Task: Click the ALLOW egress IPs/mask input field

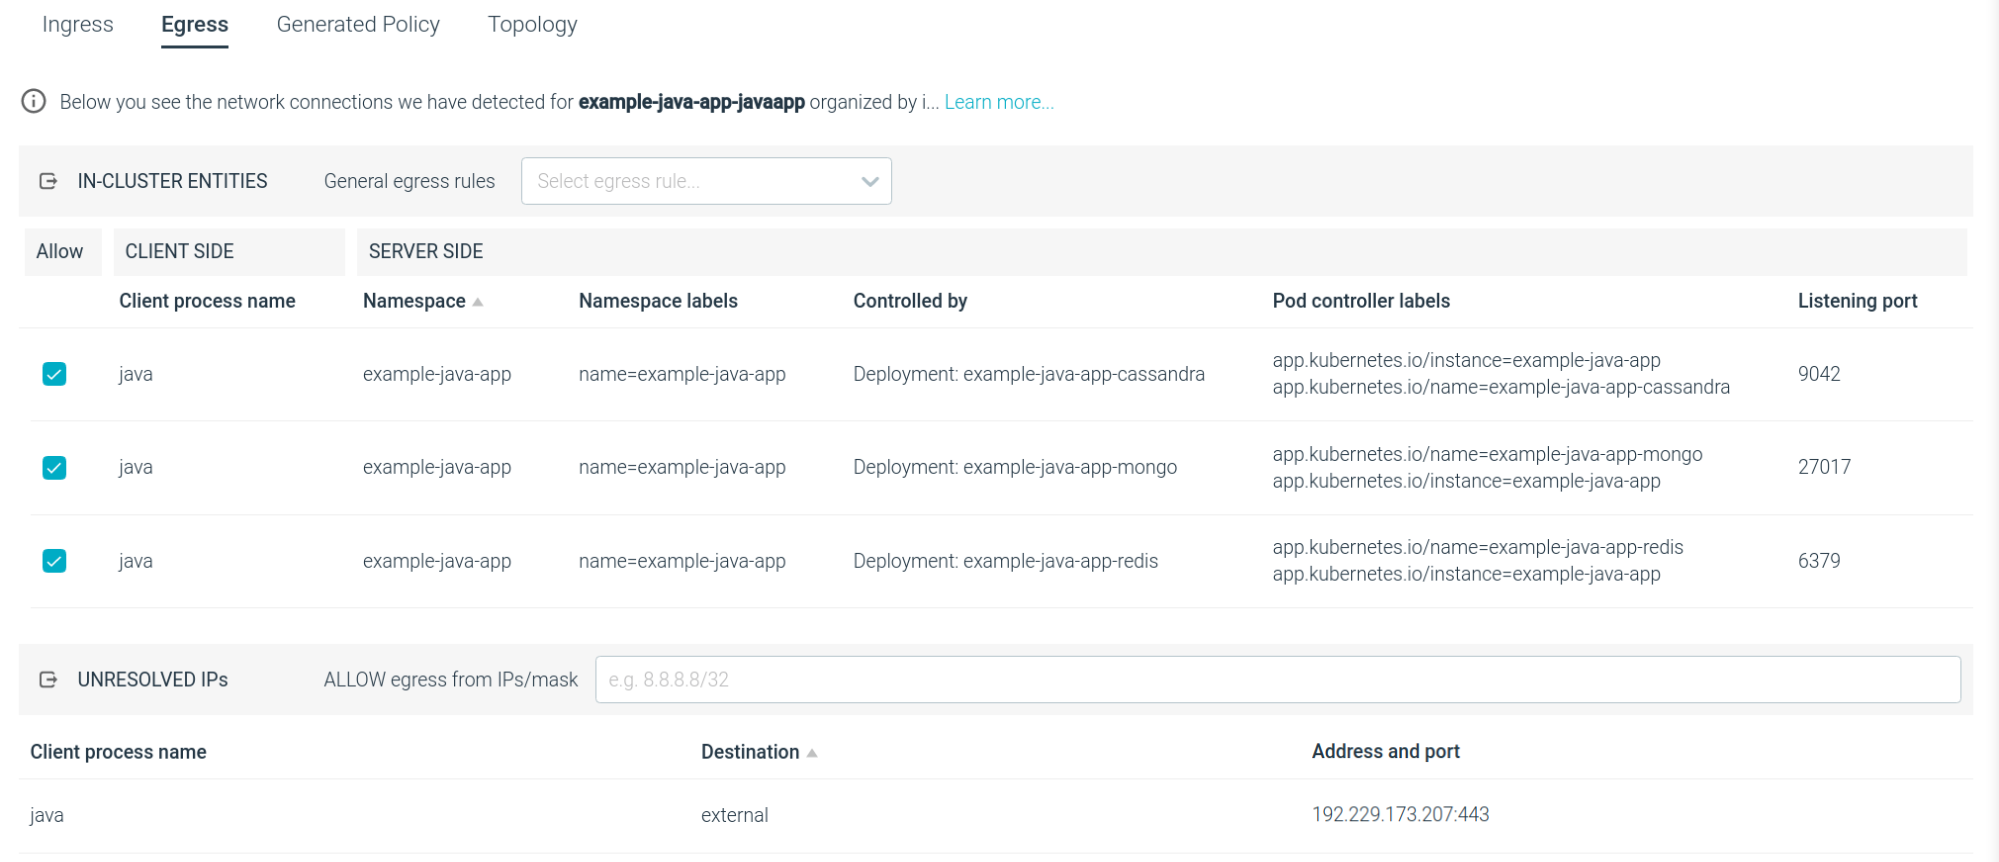Action: (1277, 680)
